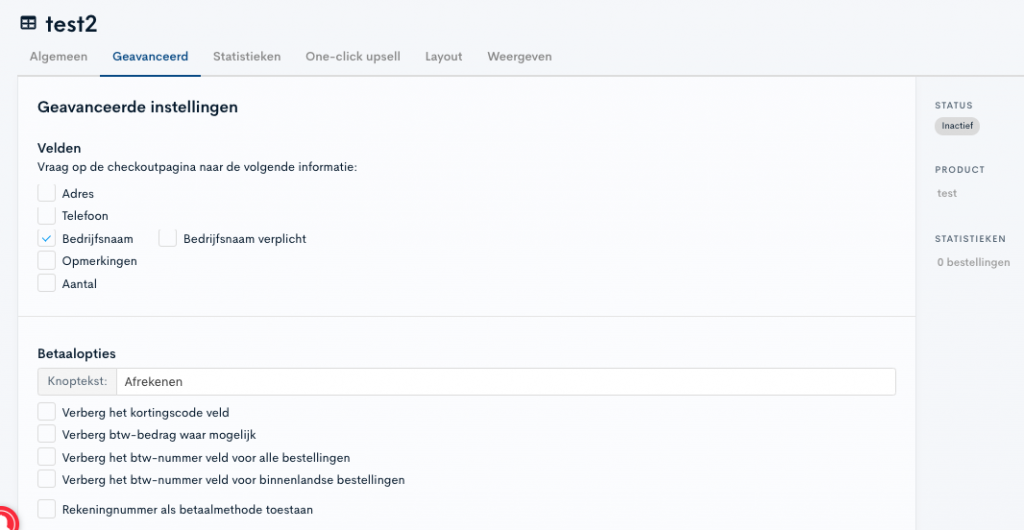Viewport: 1024px width, 530px height.
Task: Open the test product link in sidebar
Action: coord(947,193)
